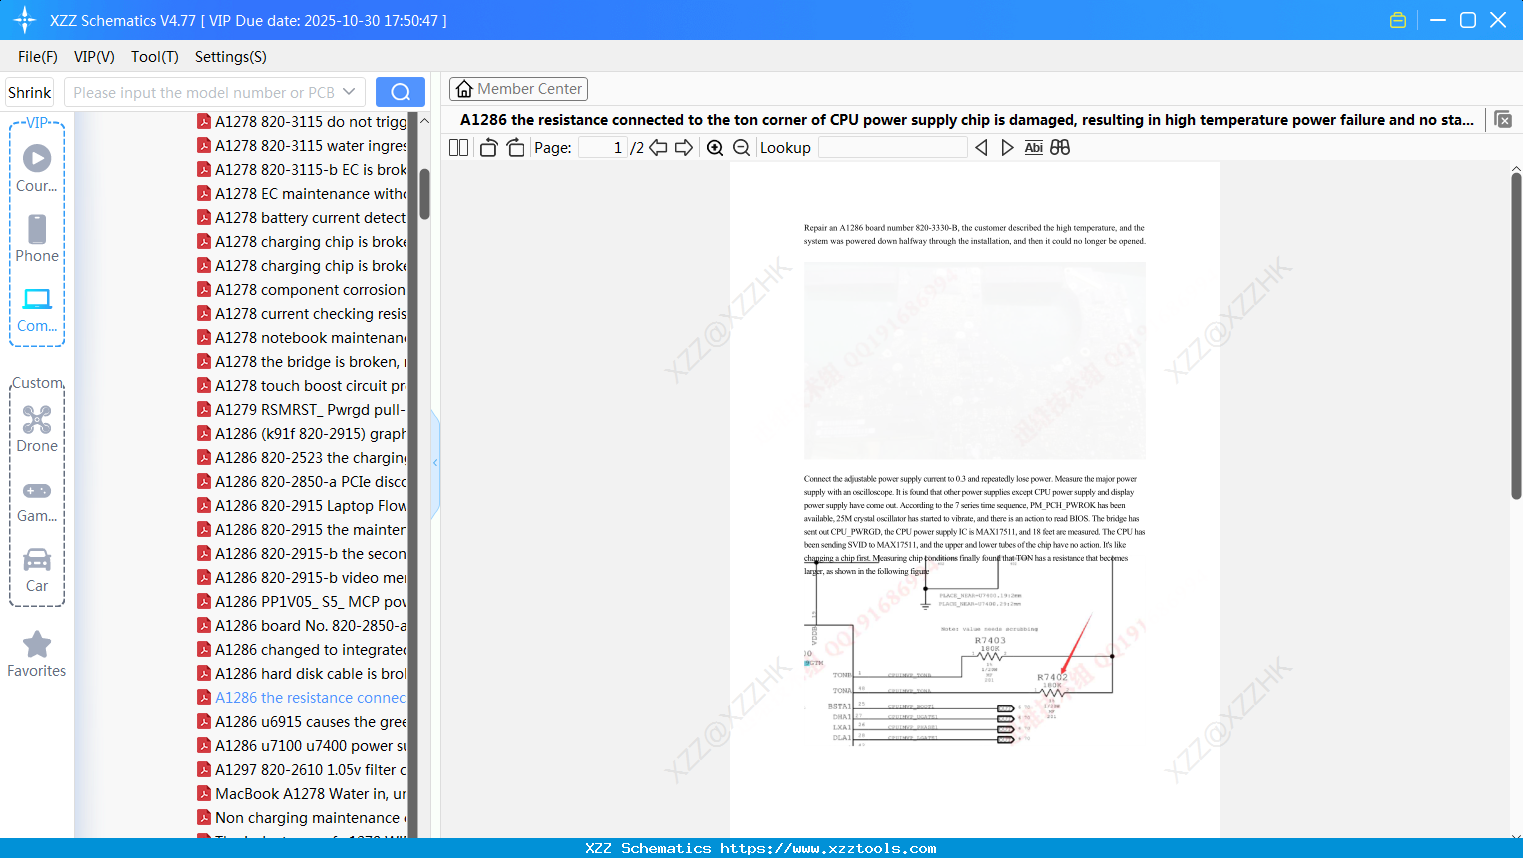Image resolution: width=1523 pixels, height=858 pixels.
Task: Open A1286 820-2850-a PCIe file
Action: tap(302, 482)
